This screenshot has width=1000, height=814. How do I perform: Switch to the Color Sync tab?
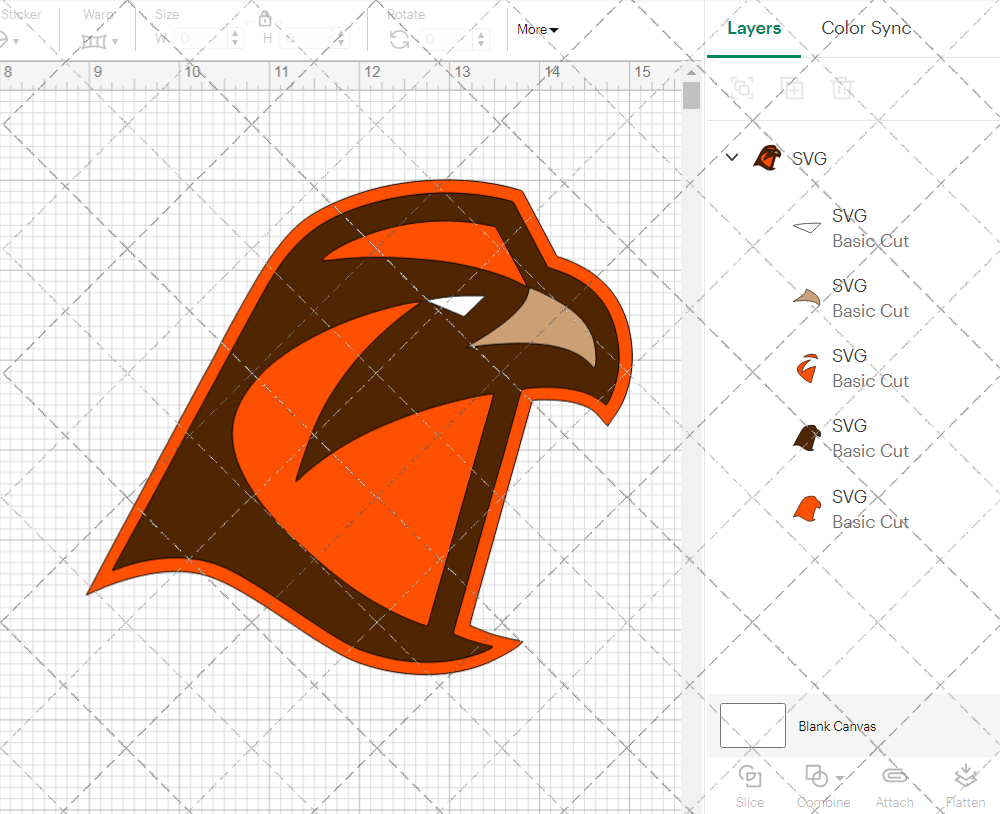tap(866, 28)
